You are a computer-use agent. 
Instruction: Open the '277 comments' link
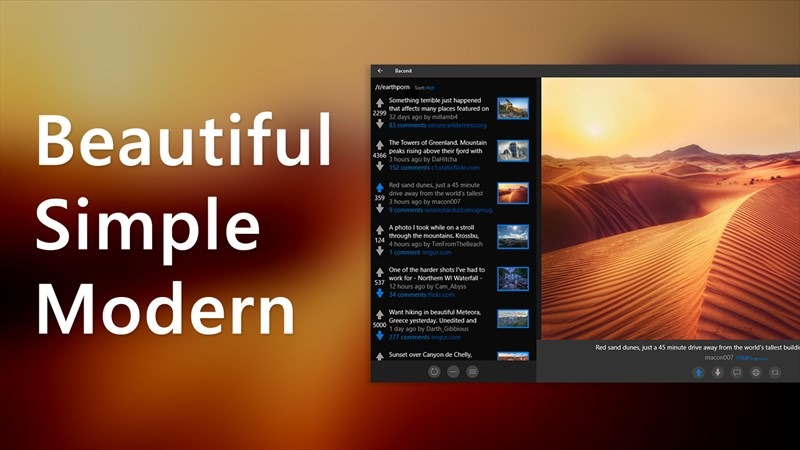pyautogui.click(x=409, y=337)
